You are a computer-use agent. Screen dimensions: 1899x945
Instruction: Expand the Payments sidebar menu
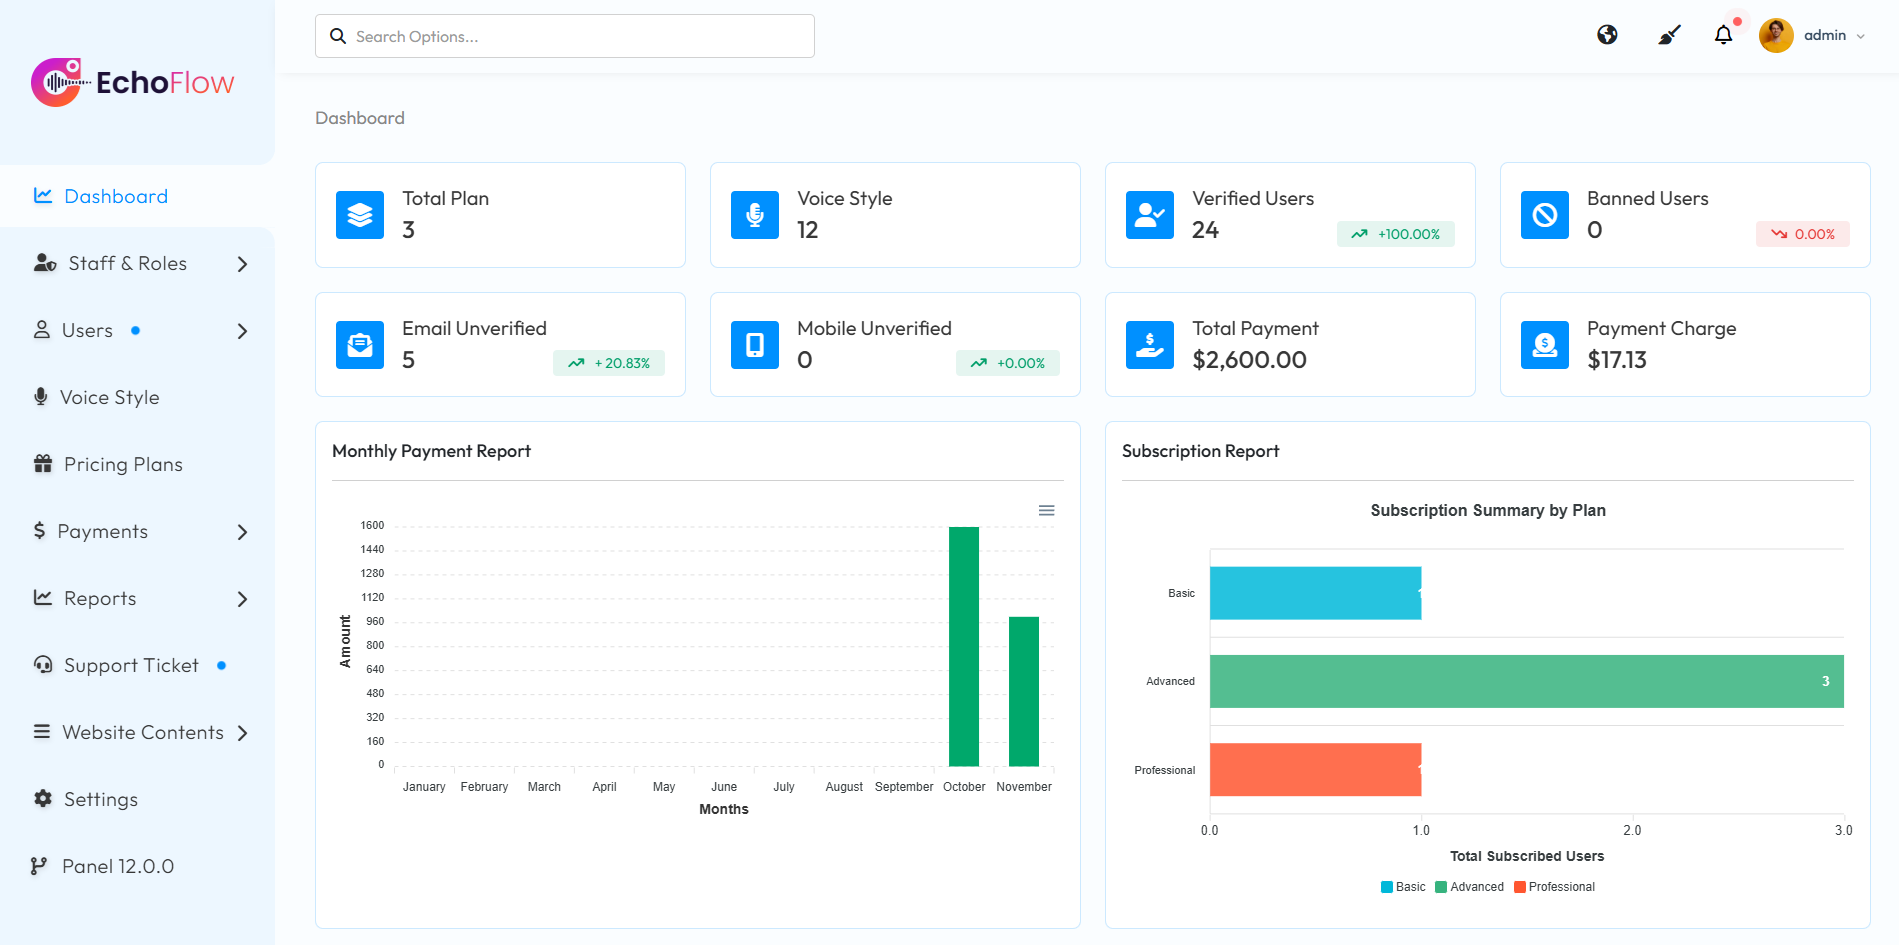tap(140, 532)
